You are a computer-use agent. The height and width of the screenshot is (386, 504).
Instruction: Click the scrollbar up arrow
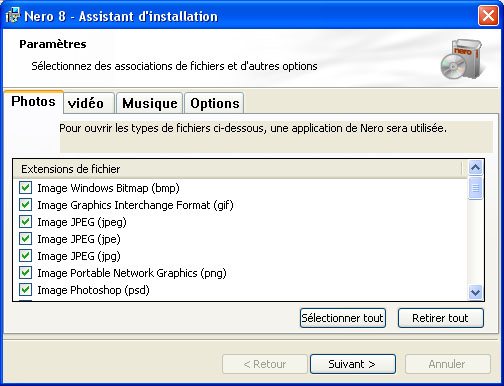[475, 168]
